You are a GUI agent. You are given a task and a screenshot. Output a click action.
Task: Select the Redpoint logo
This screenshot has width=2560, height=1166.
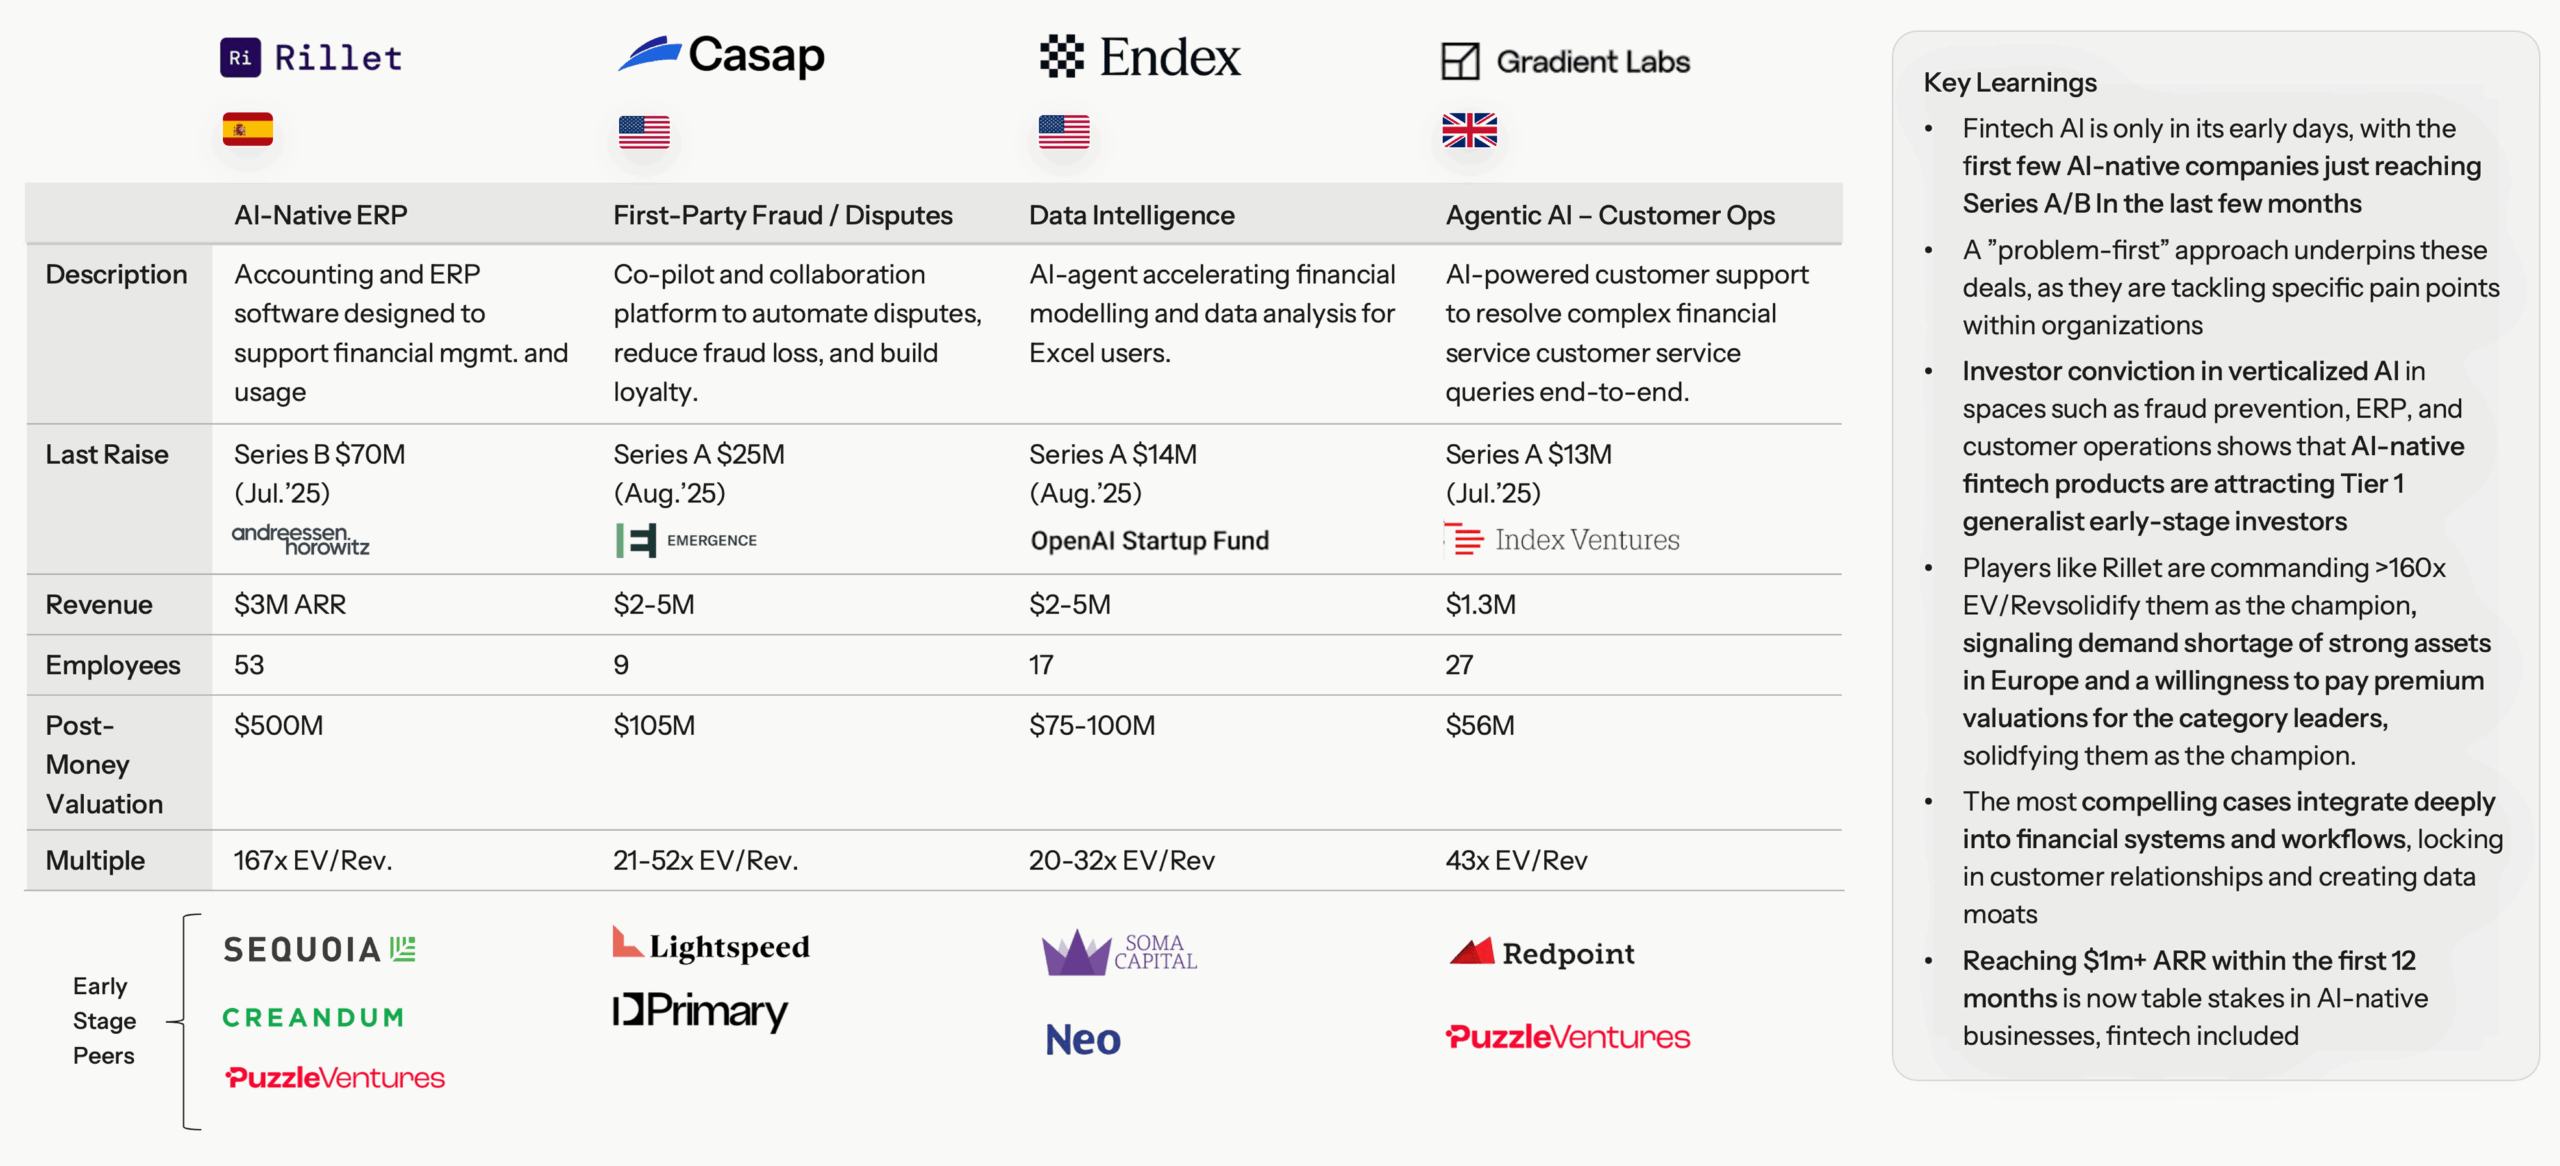1542,953
